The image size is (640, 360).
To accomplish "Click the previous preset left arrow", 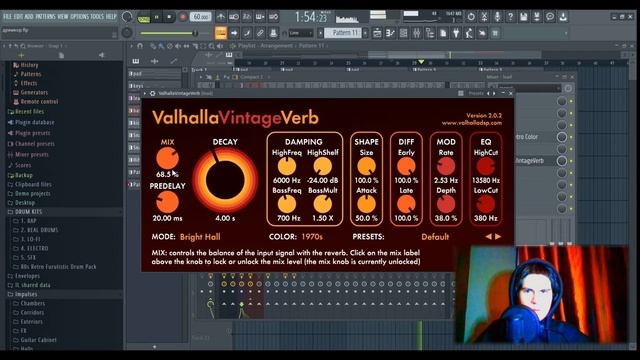I will 488,237.
